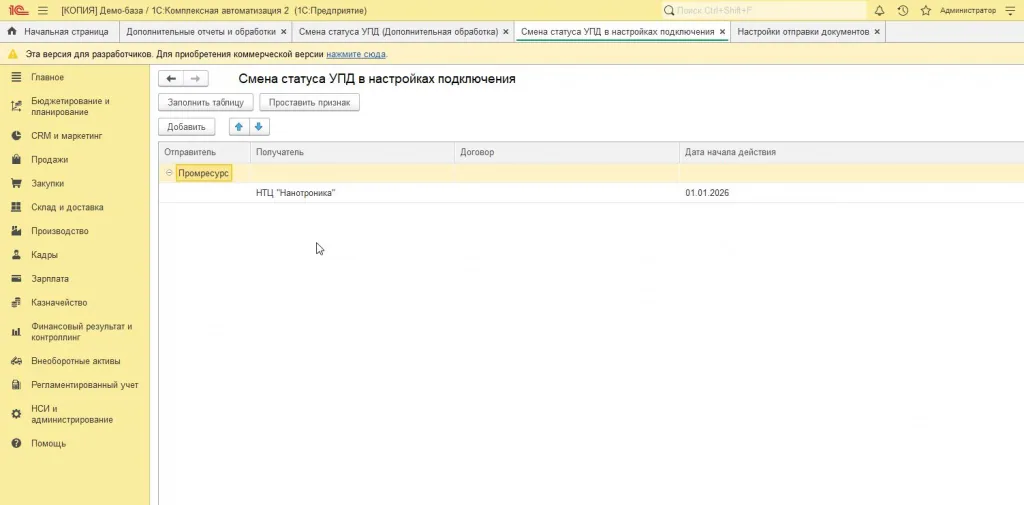This screenshot has width=1024, height=505.
Task: Select the Промресурс sender cell
Action: [x=204, y=173]
